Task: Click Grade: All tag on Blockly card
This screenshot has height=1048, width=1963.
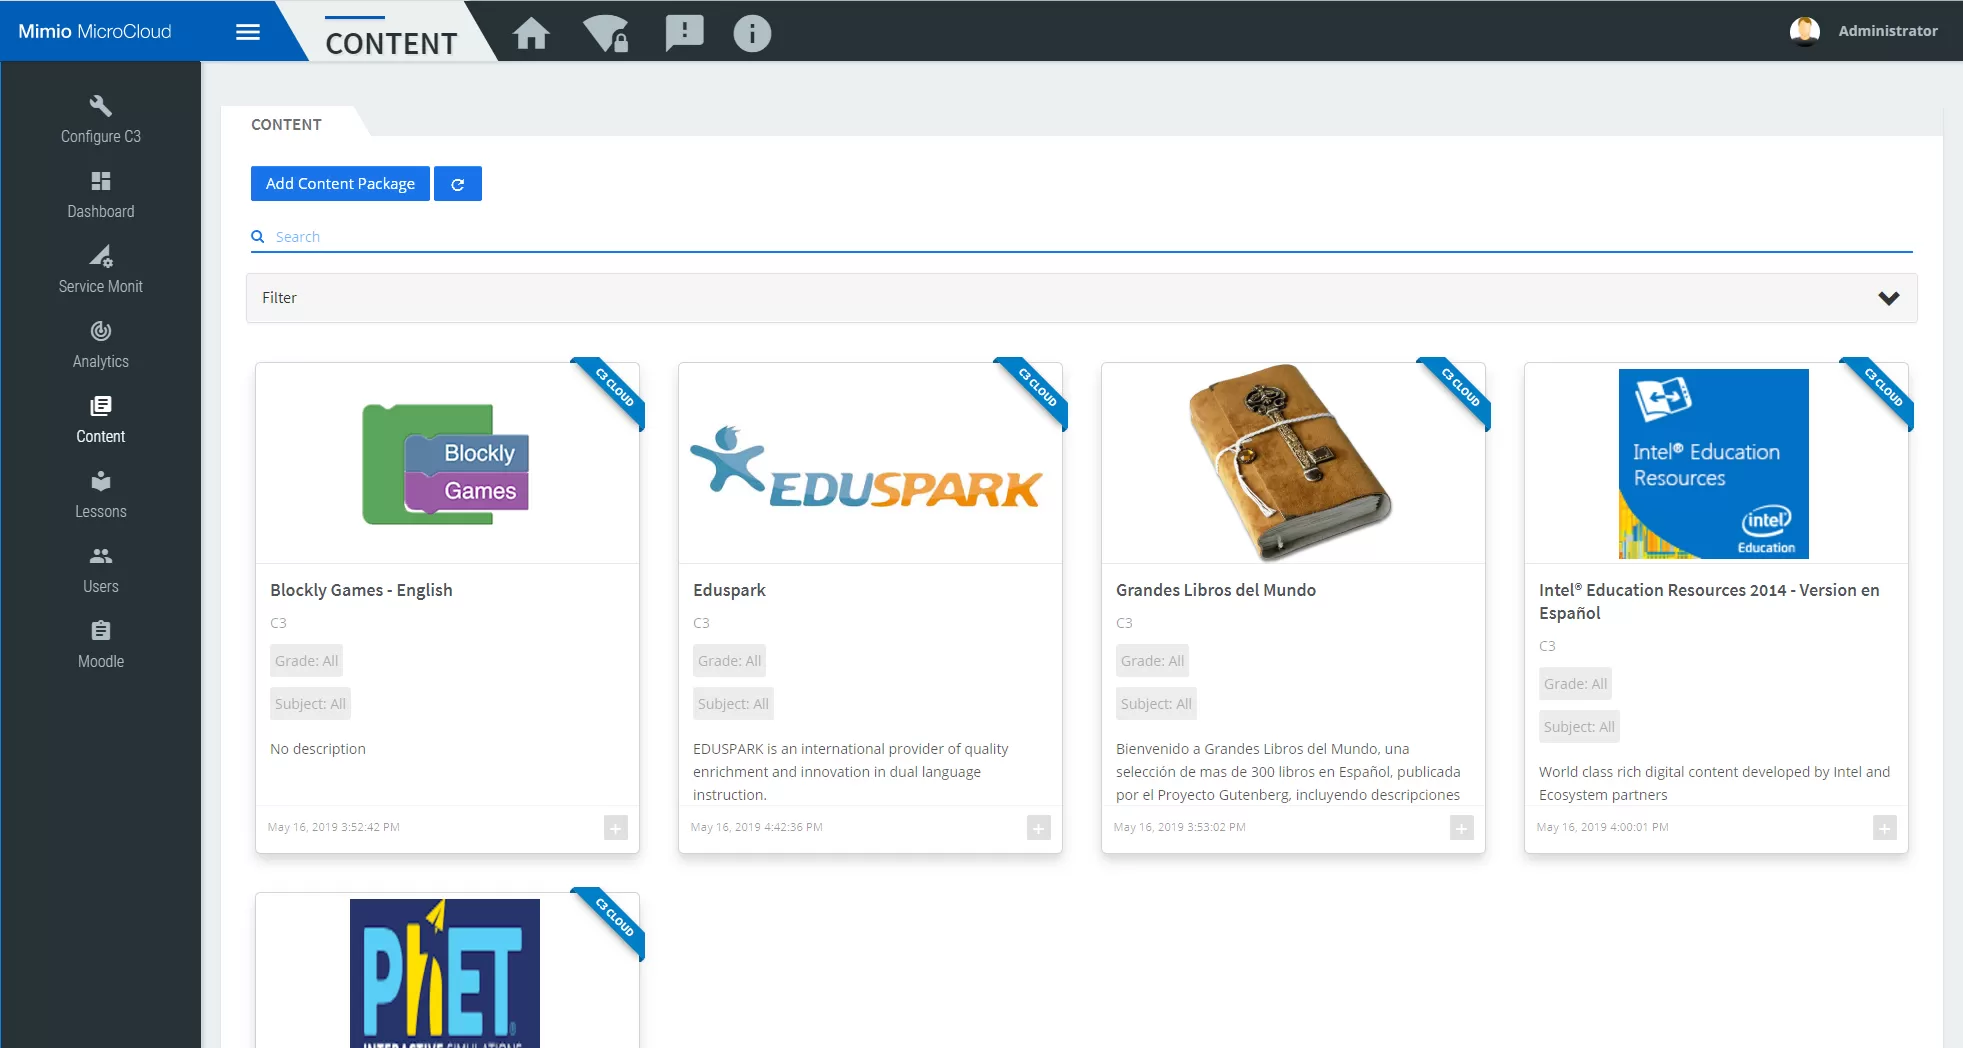Action: [x=307, y=661]
